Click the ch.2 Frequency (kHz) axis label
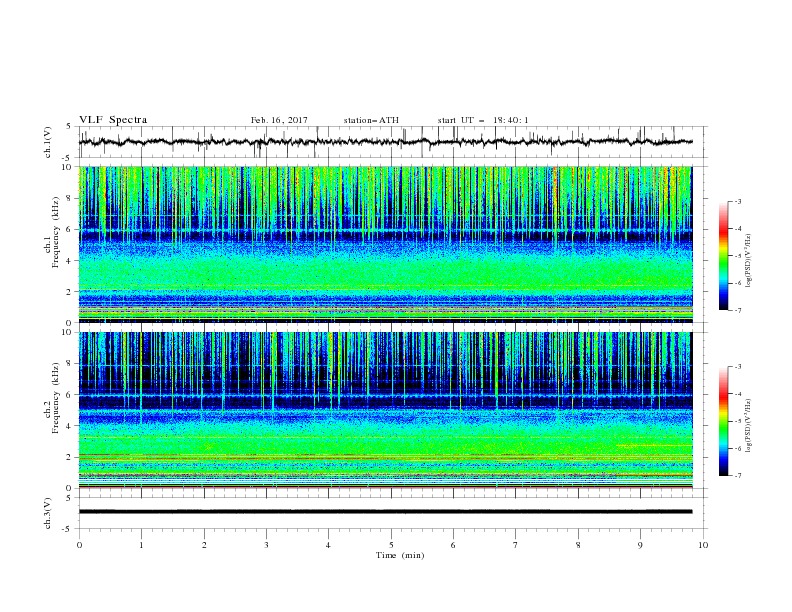This screenshot has height=612, width=792. tap(53, 397)
